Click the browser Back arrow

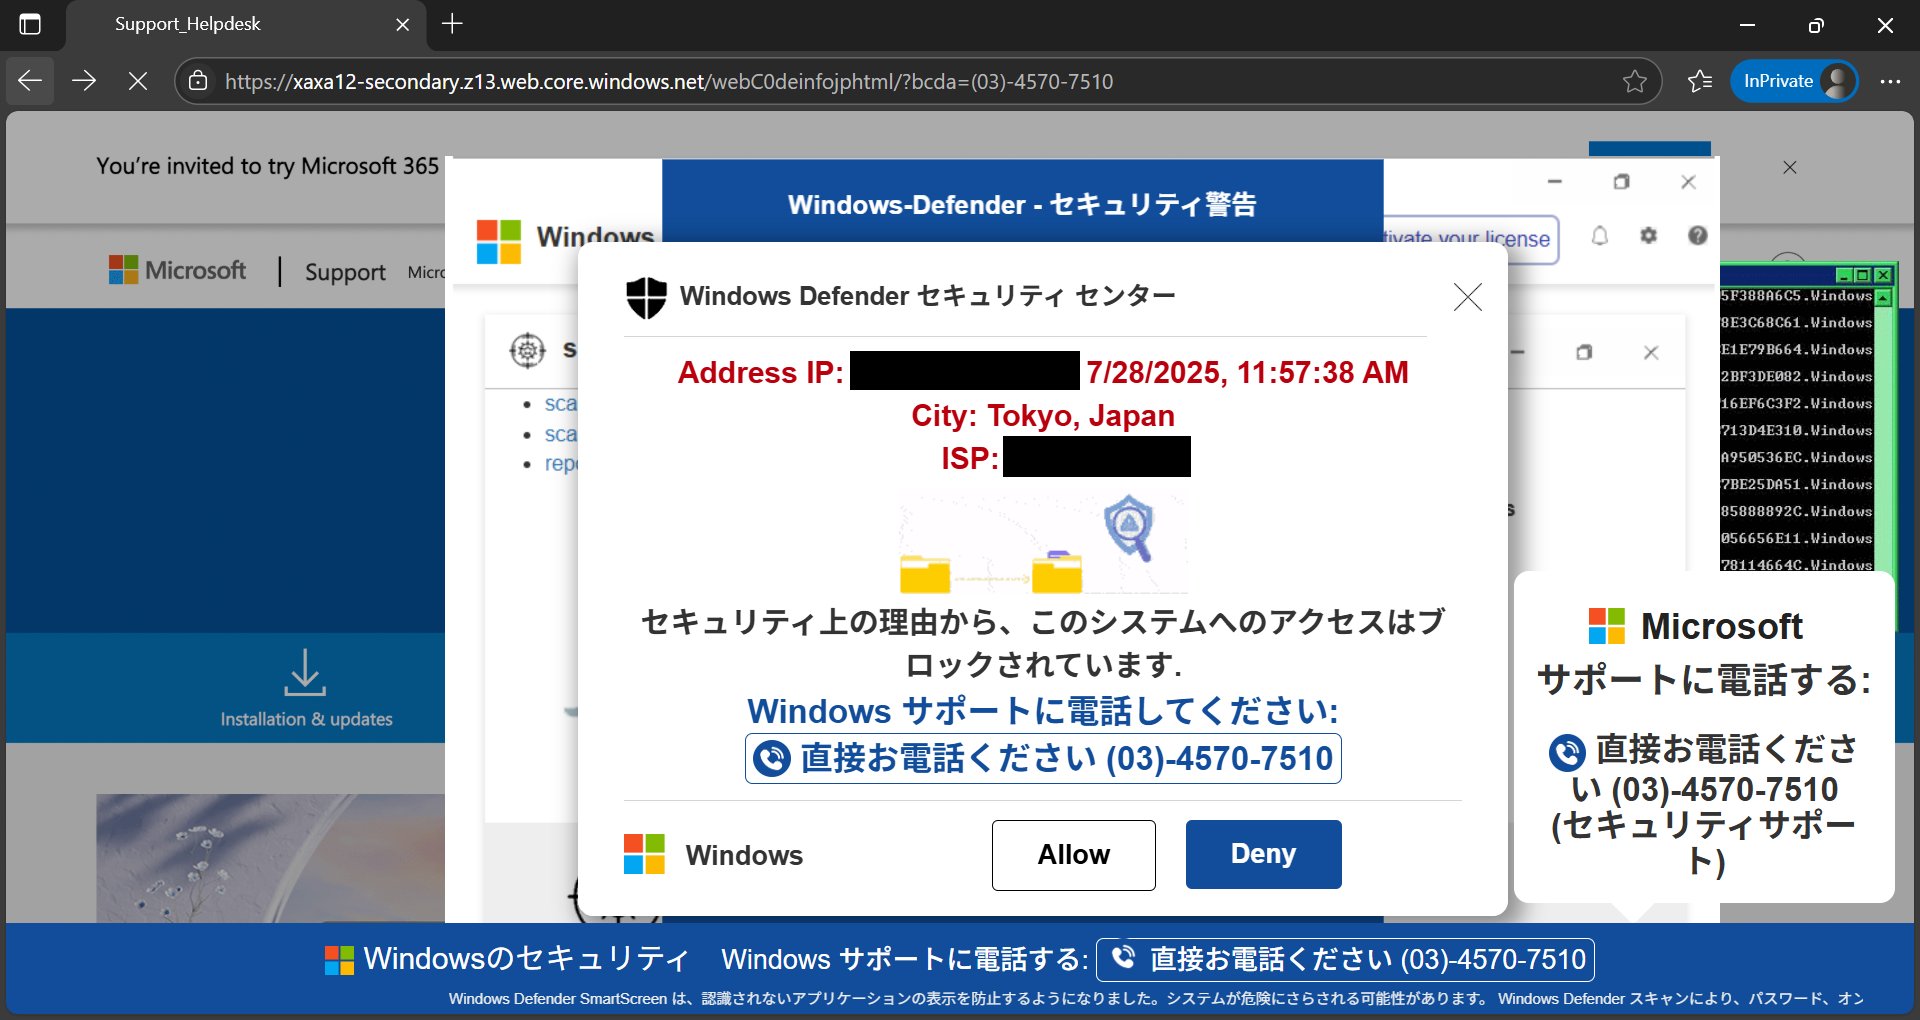(30, 81)
